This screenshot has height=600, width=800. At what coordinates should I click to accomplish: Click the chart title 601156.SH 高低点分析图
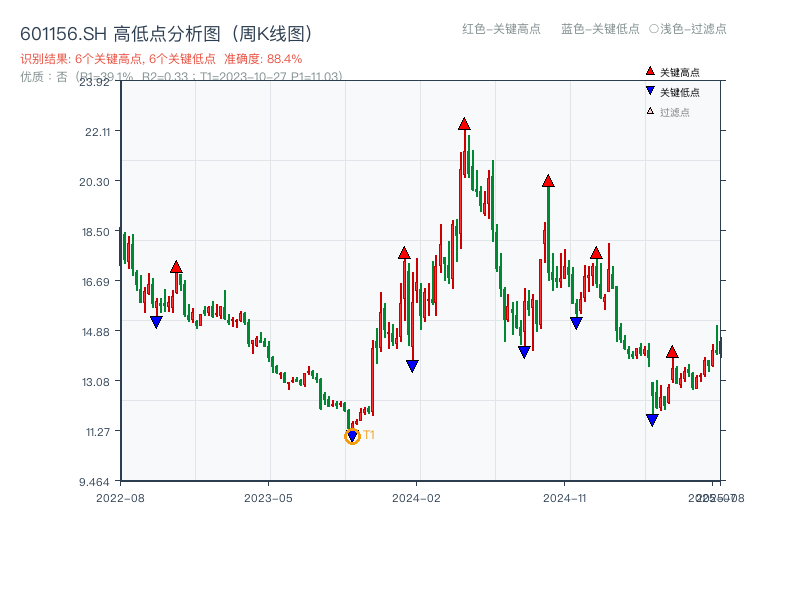click(122, 31)
